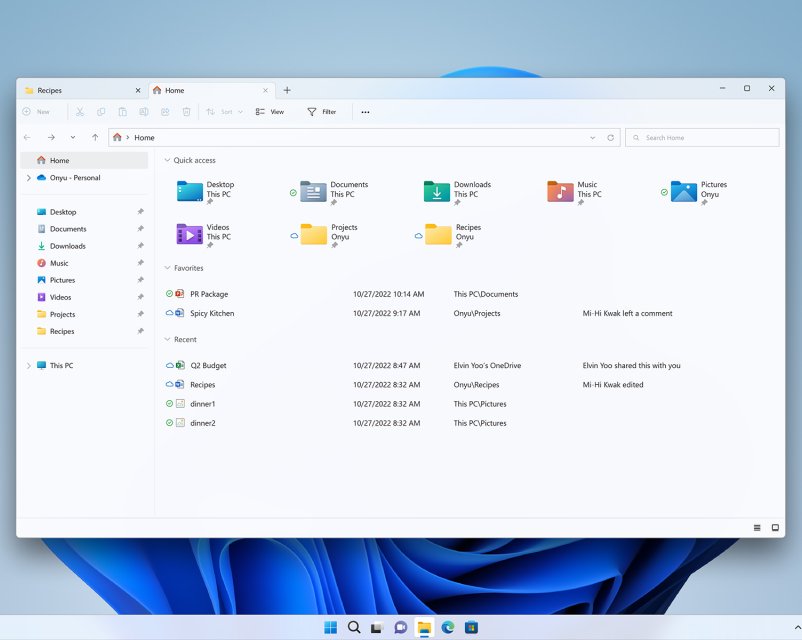Click the Paste clipboard icon
802x640 pixels.
pyautogui.click(x=123, y=112)
